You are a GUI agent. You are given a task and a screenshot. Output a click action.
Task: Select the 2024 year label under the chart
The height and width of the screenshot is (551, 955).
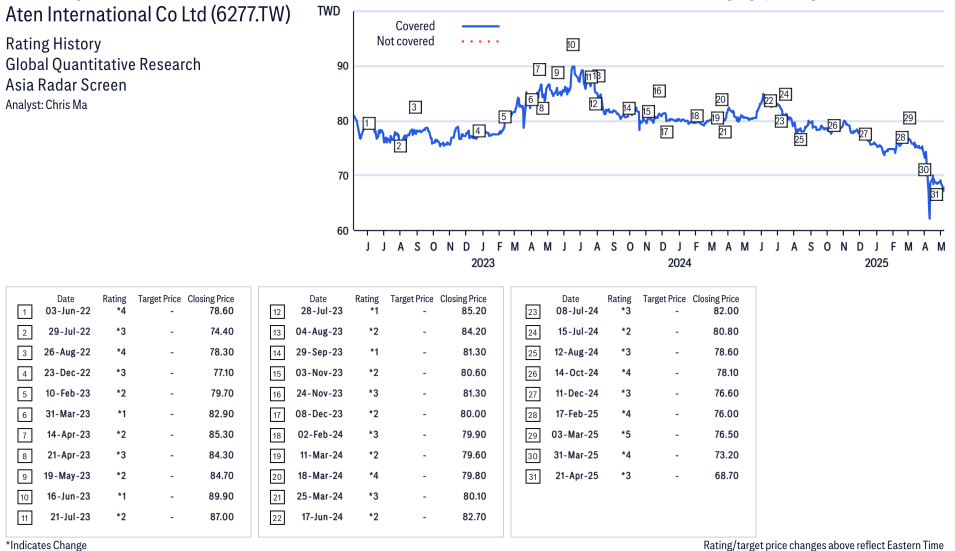click(x=680, y=263)
